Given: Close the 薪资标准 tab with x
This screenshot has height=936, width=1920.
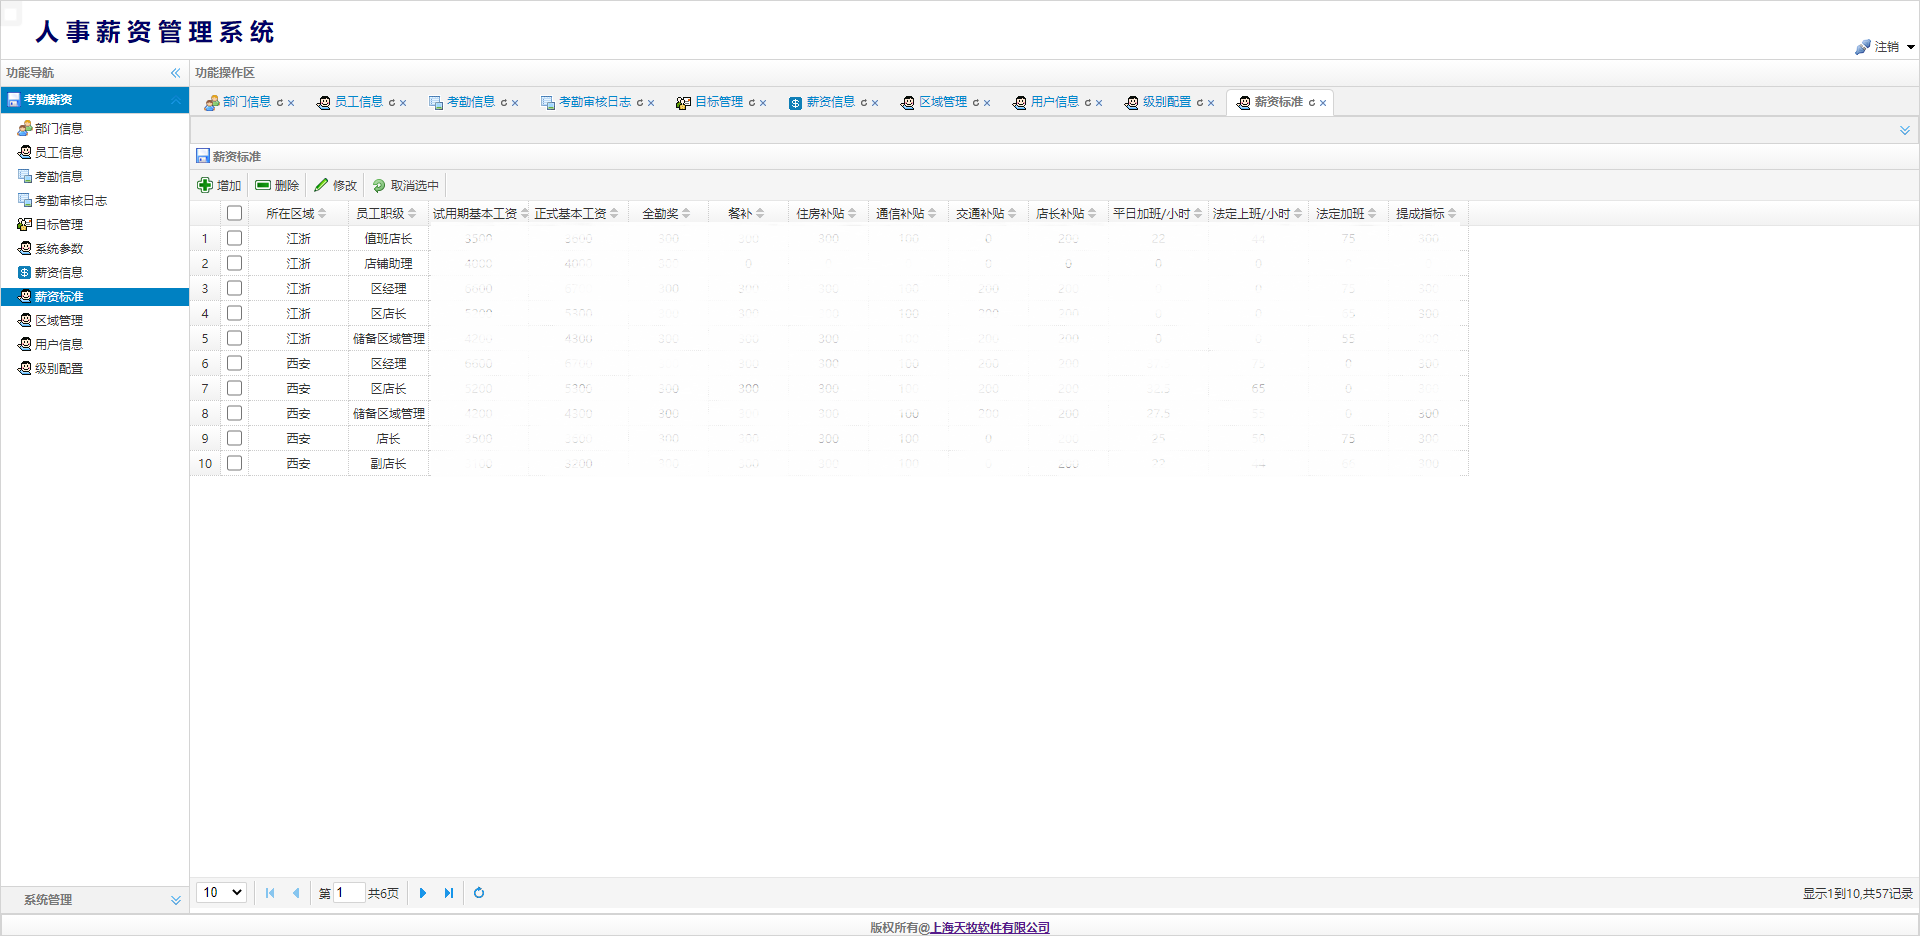Looking at the screenshot, I should [x=1323, y=103].
